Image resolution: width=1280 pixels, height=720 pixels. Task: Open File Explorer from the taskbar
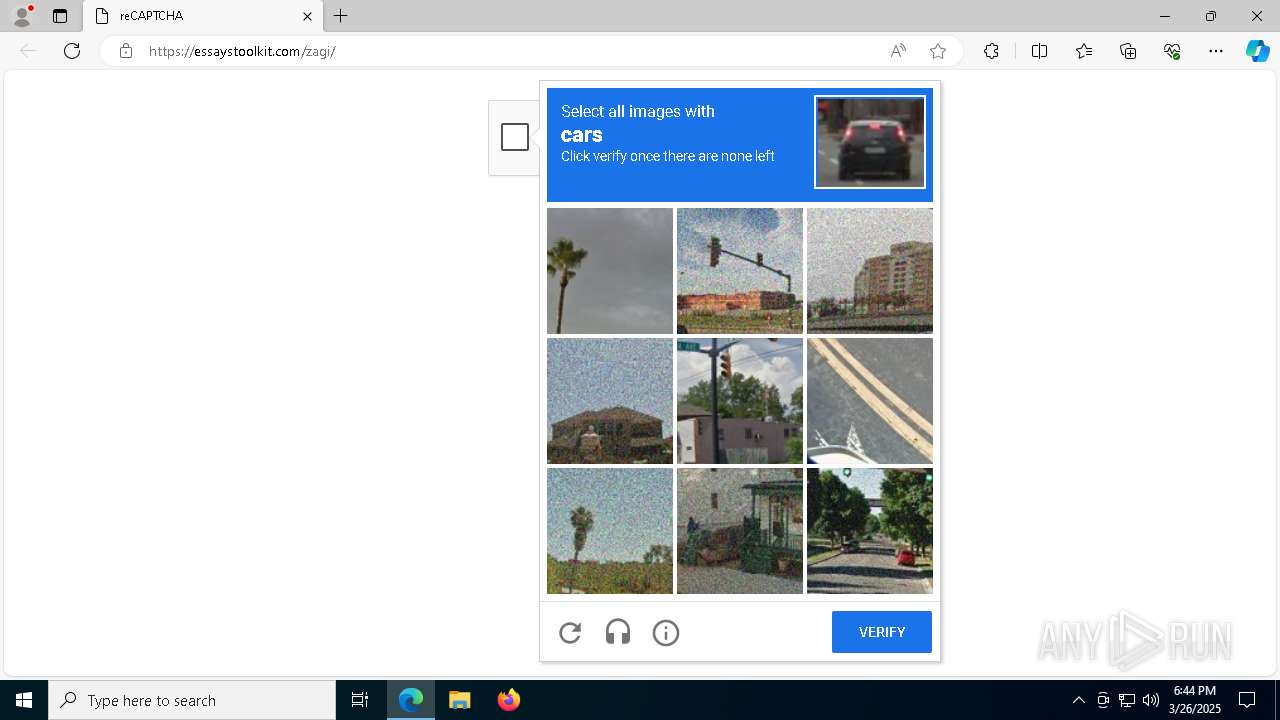tap(459, 700)
